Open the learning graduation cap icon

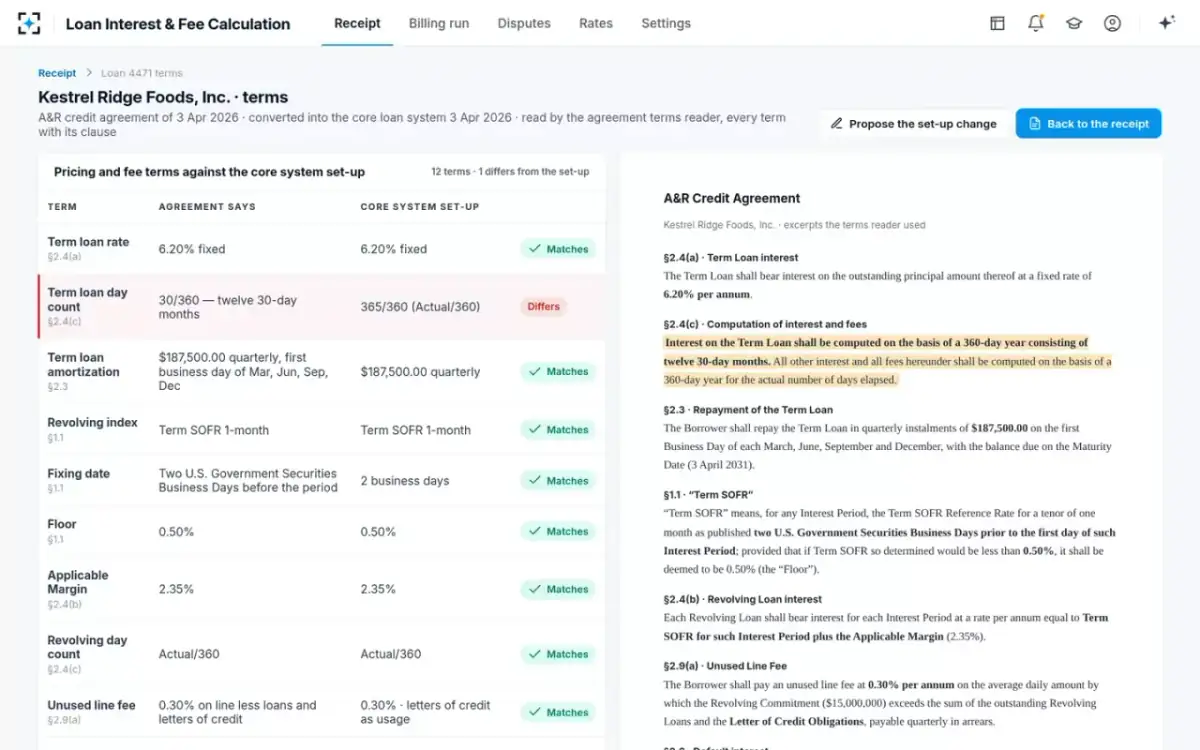point(1074,23)
